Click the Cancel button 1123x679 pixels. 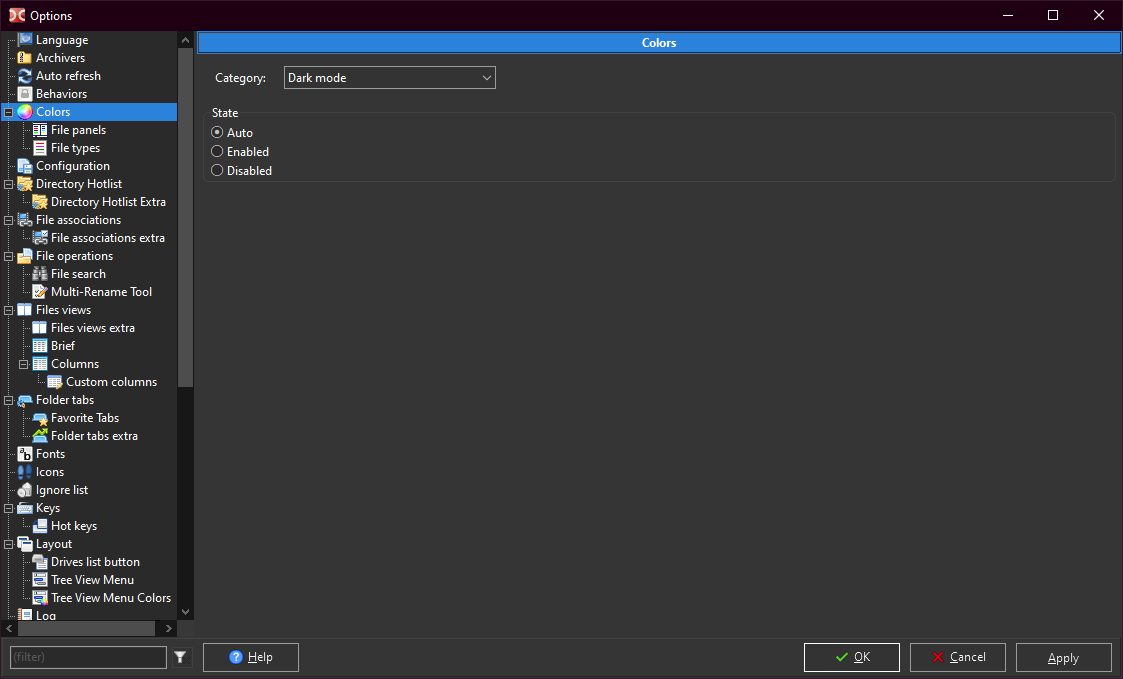[957, 657]
